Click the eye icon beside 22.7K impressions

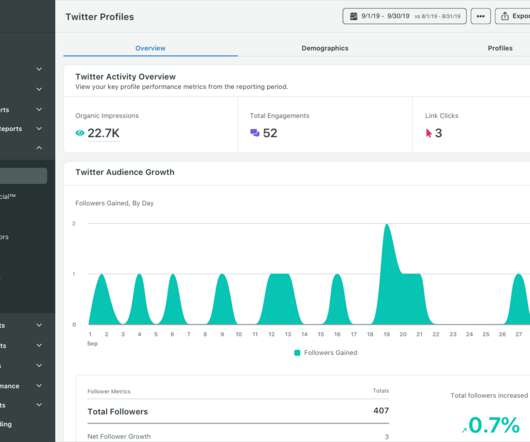(x=80, y=133)
